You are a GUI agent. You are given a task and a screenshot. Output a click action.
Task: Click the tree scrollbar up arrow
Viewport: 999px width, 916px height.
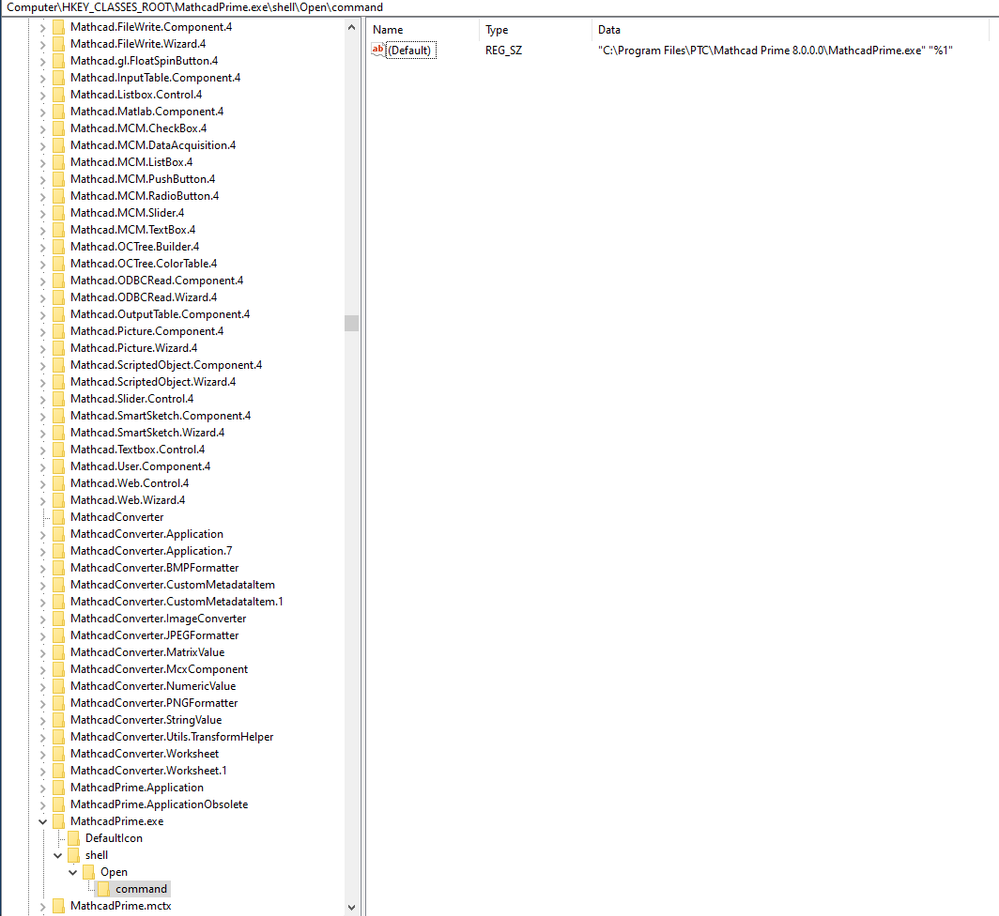tap(352, 27)
